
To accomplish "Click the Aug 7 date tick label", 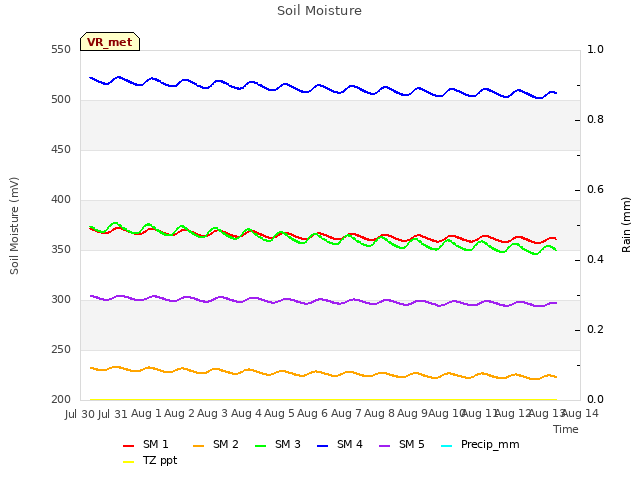I will click(346, 413).
